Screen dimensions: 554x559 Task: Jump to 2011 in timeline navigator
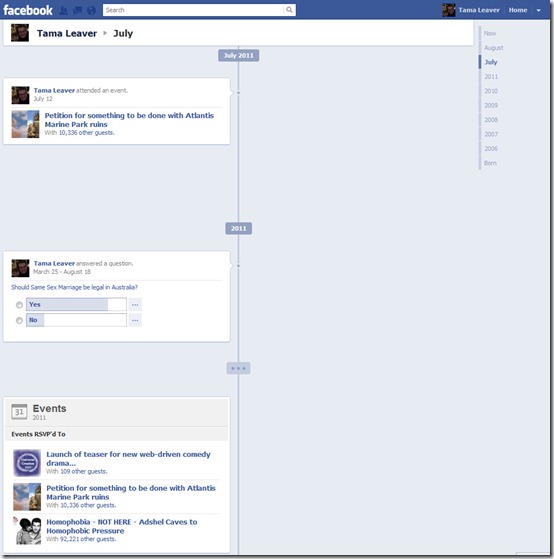[x=491, y=76]
